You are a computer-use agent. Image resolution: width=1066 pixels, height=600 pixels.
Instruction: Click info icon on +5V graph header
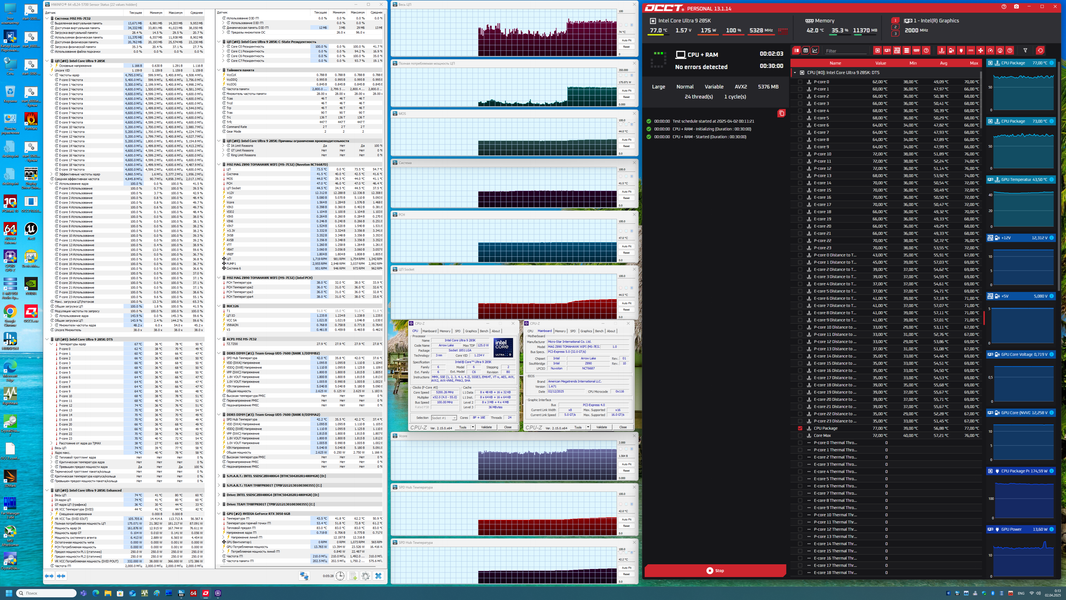pyautogui.click(x=1052, y=296)
